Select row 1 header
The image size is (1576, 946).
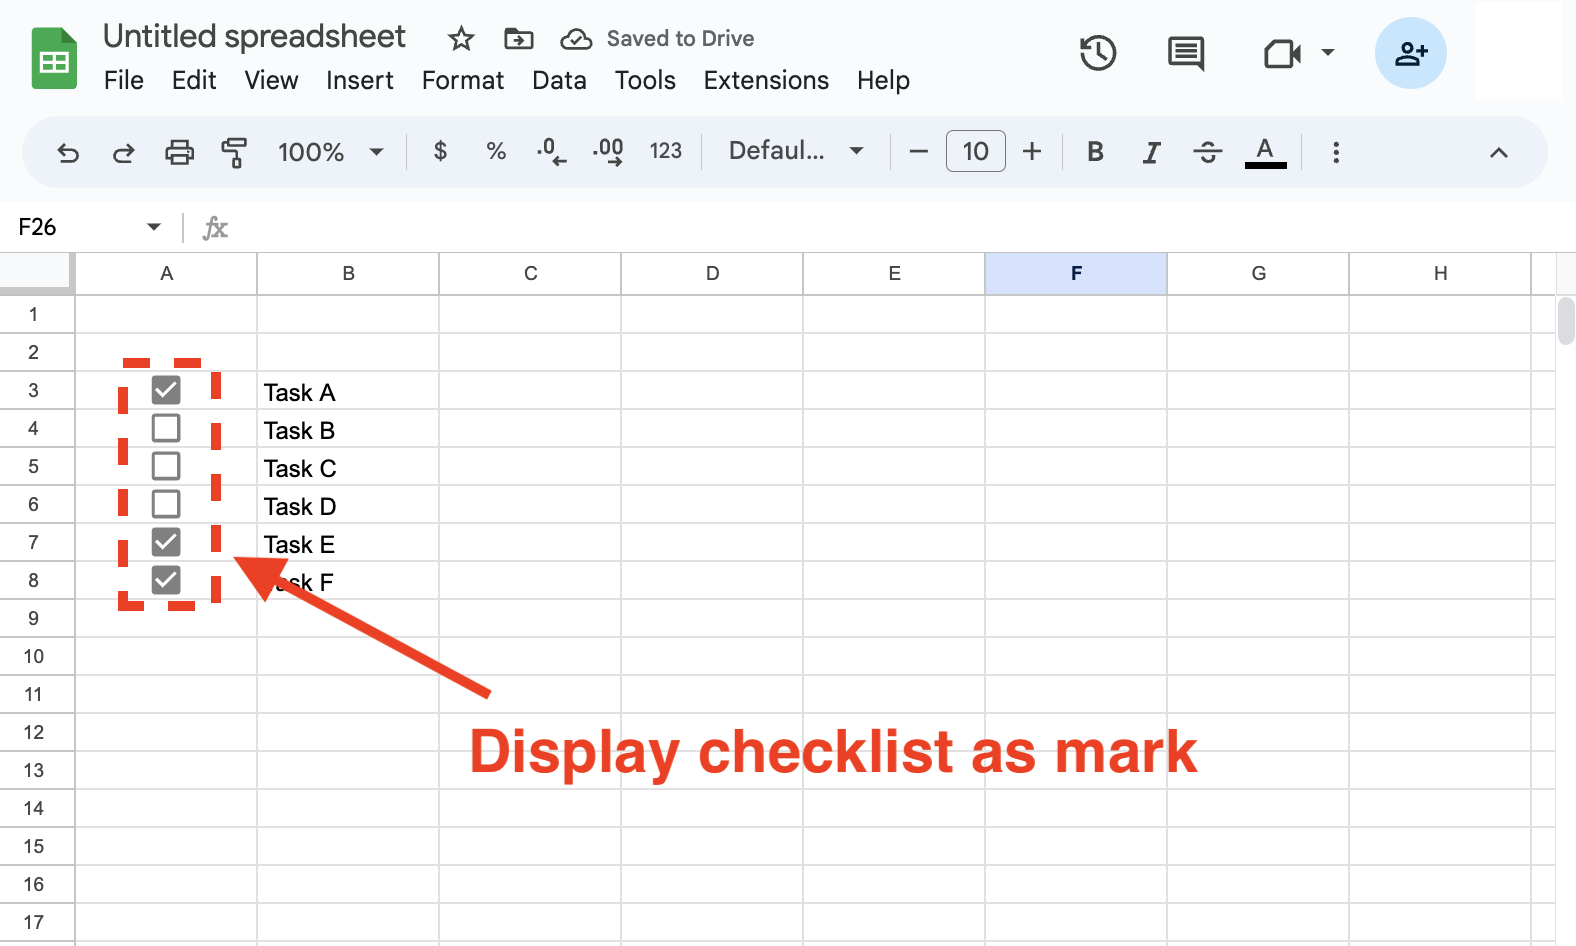tap(36, 314)
